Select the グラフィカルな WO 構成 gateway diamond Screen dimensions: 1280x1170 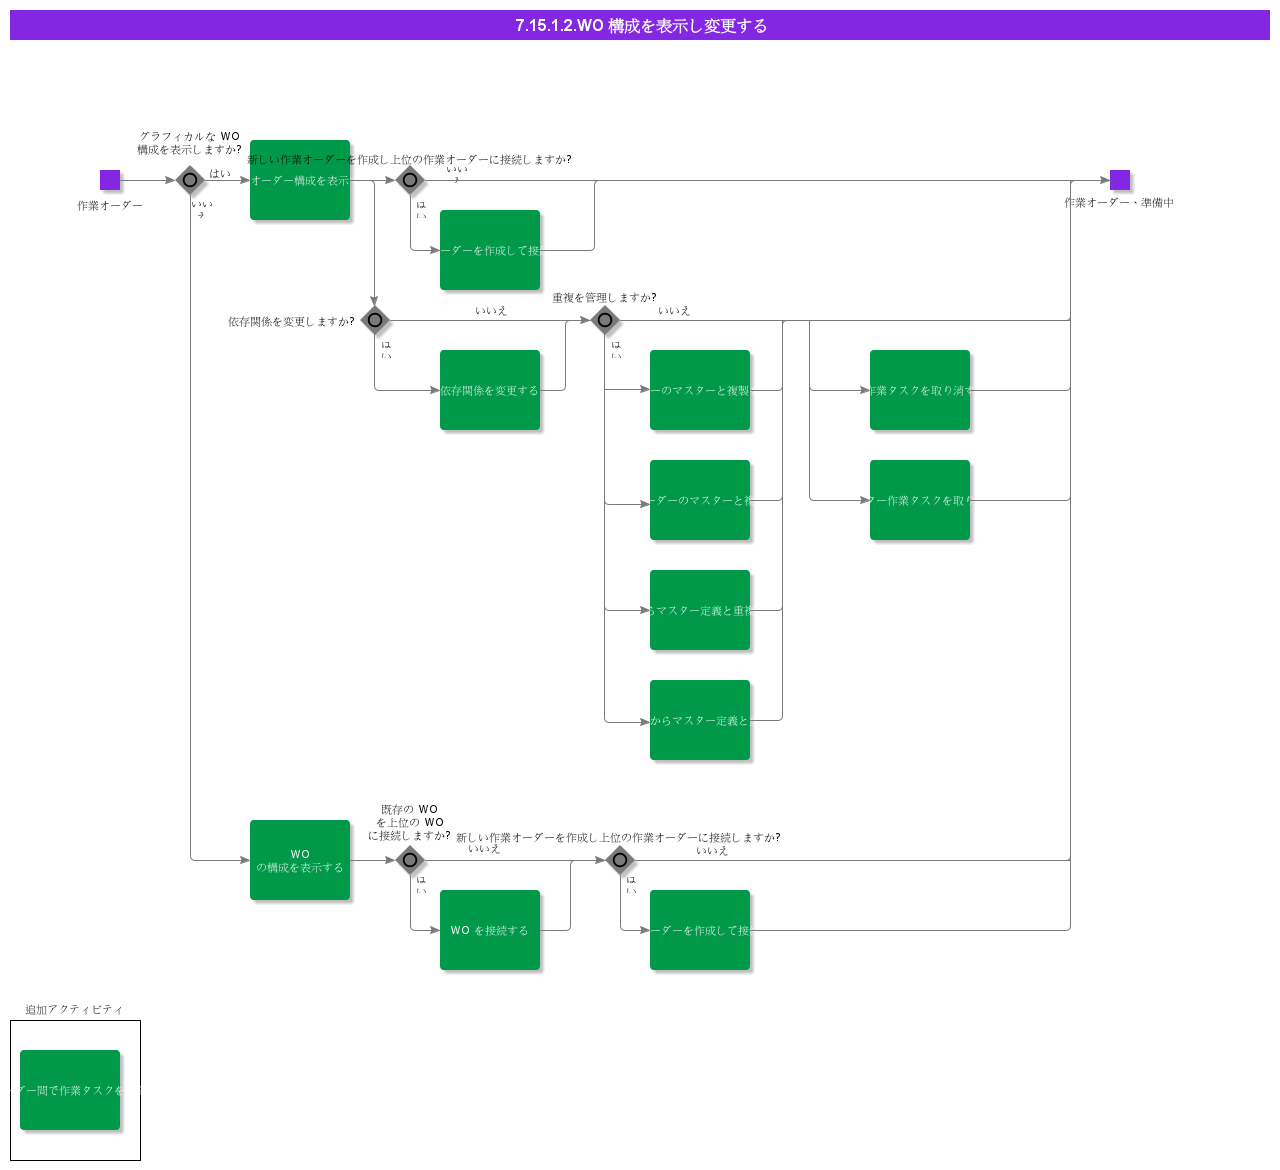190,180
